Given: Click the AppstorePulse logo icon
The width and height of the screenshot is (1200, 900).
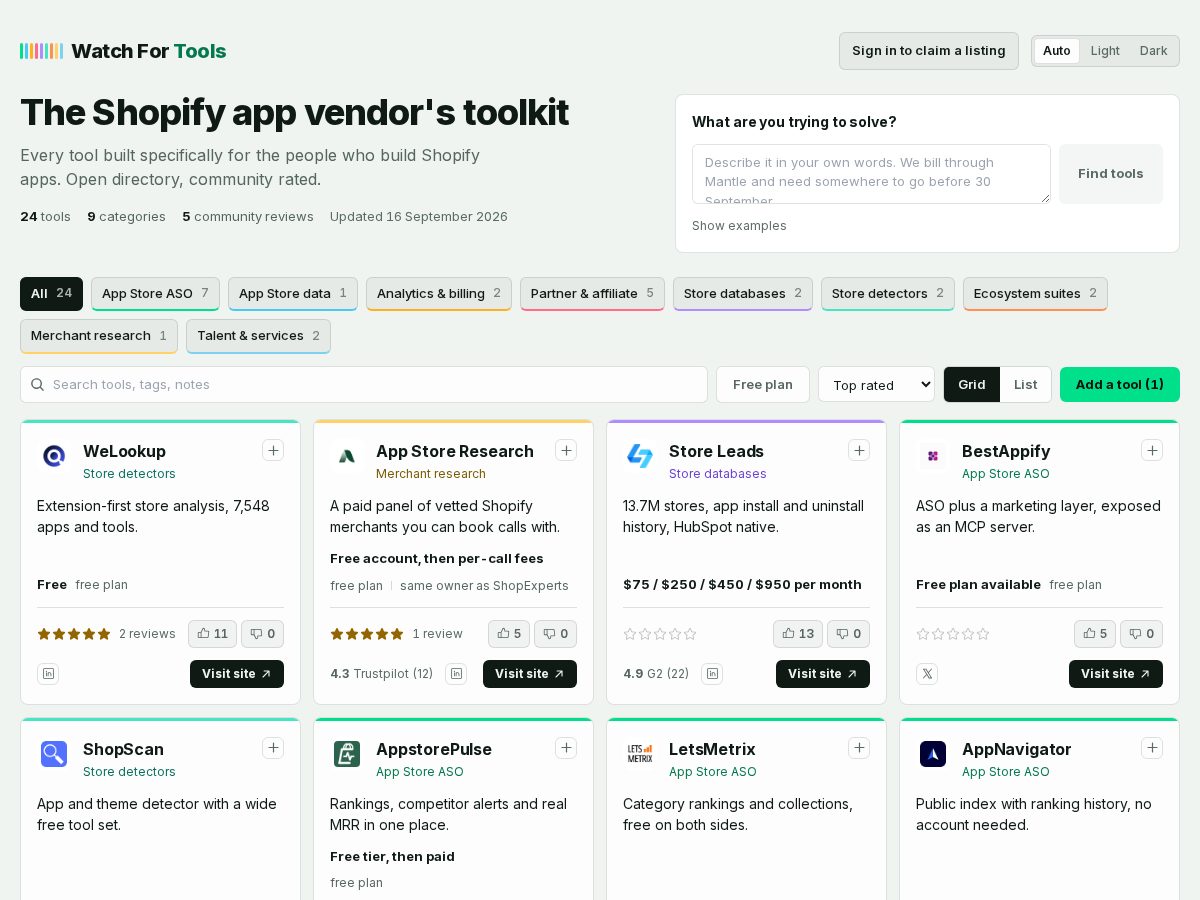Looking at the screenshot, I should click(x=347, y=754).
